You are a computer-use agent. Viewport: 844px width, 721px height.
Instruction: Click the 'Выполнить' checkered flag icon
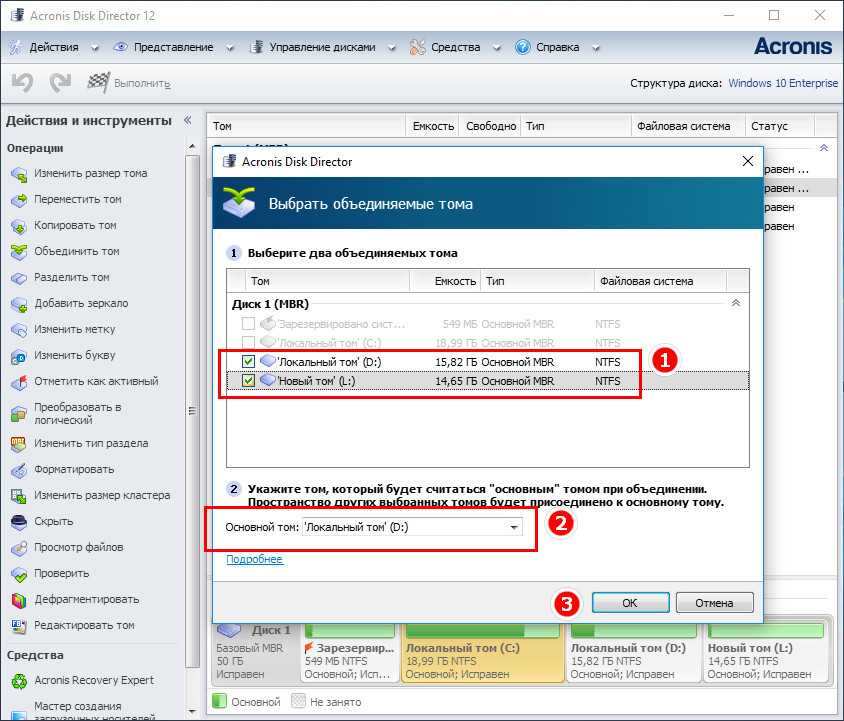tap(98, 82)
